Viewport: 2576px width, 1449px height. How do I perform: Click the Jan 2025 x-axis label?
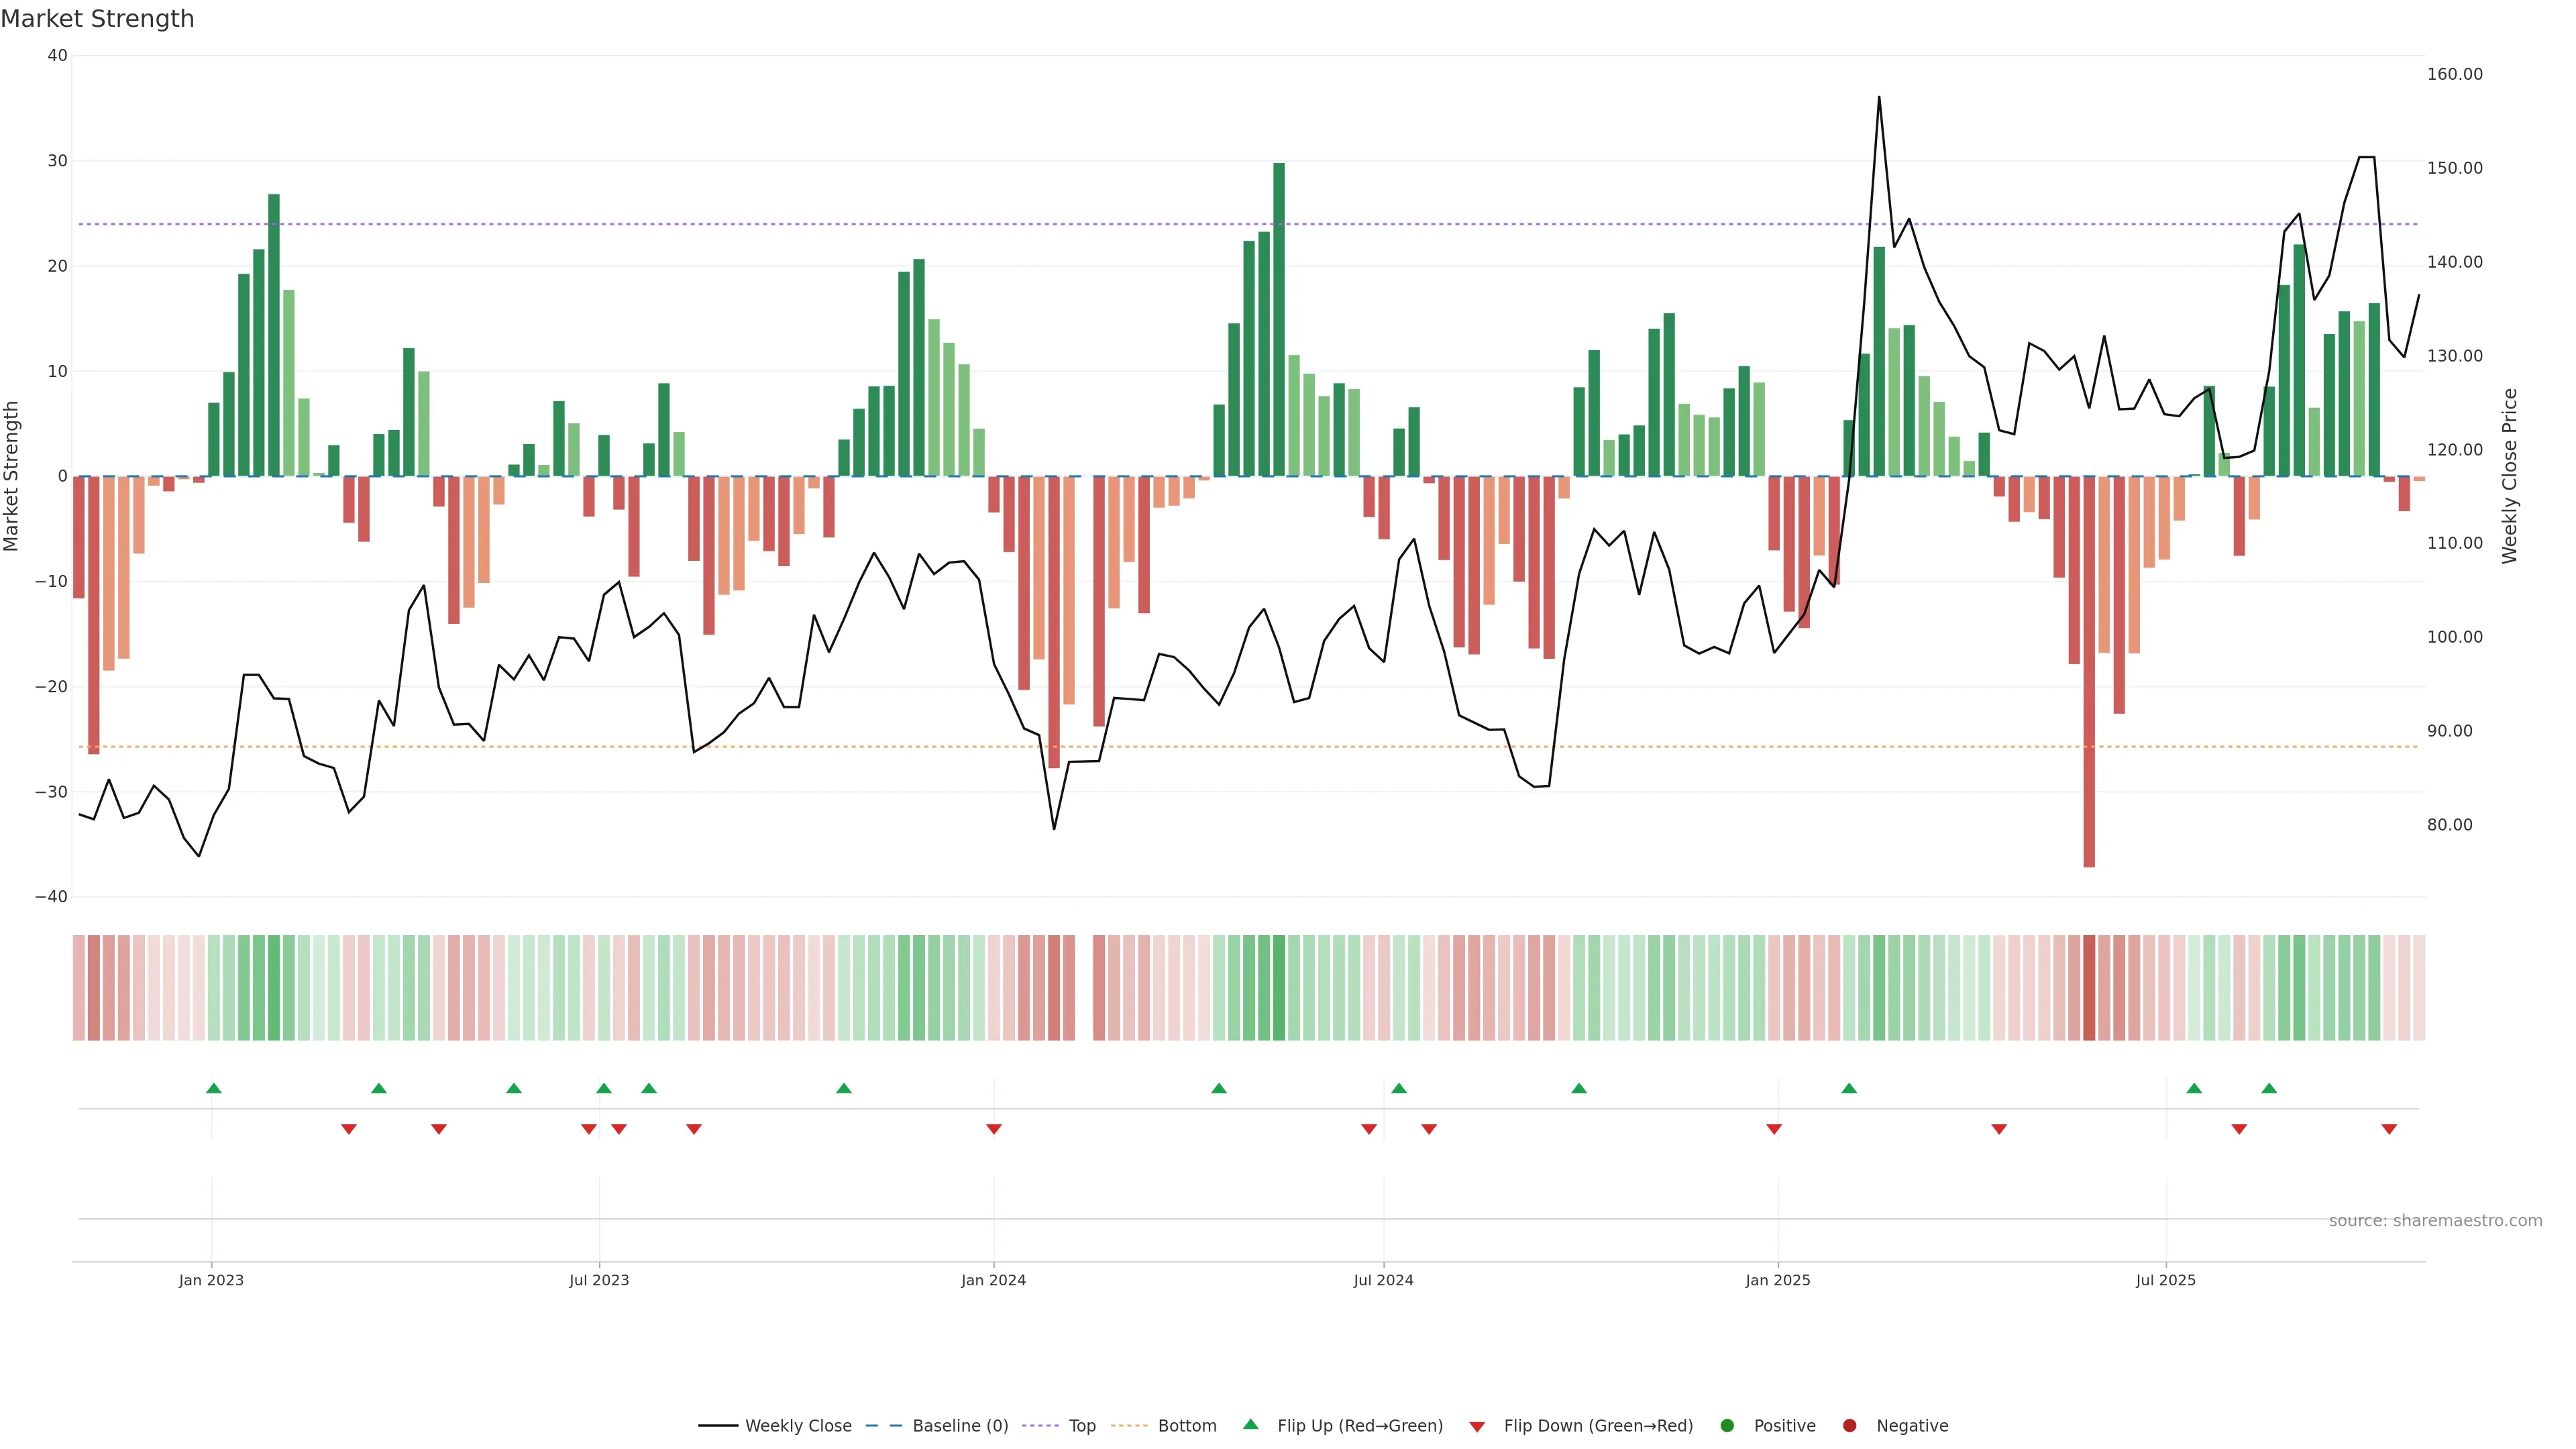(1778, 1280)
